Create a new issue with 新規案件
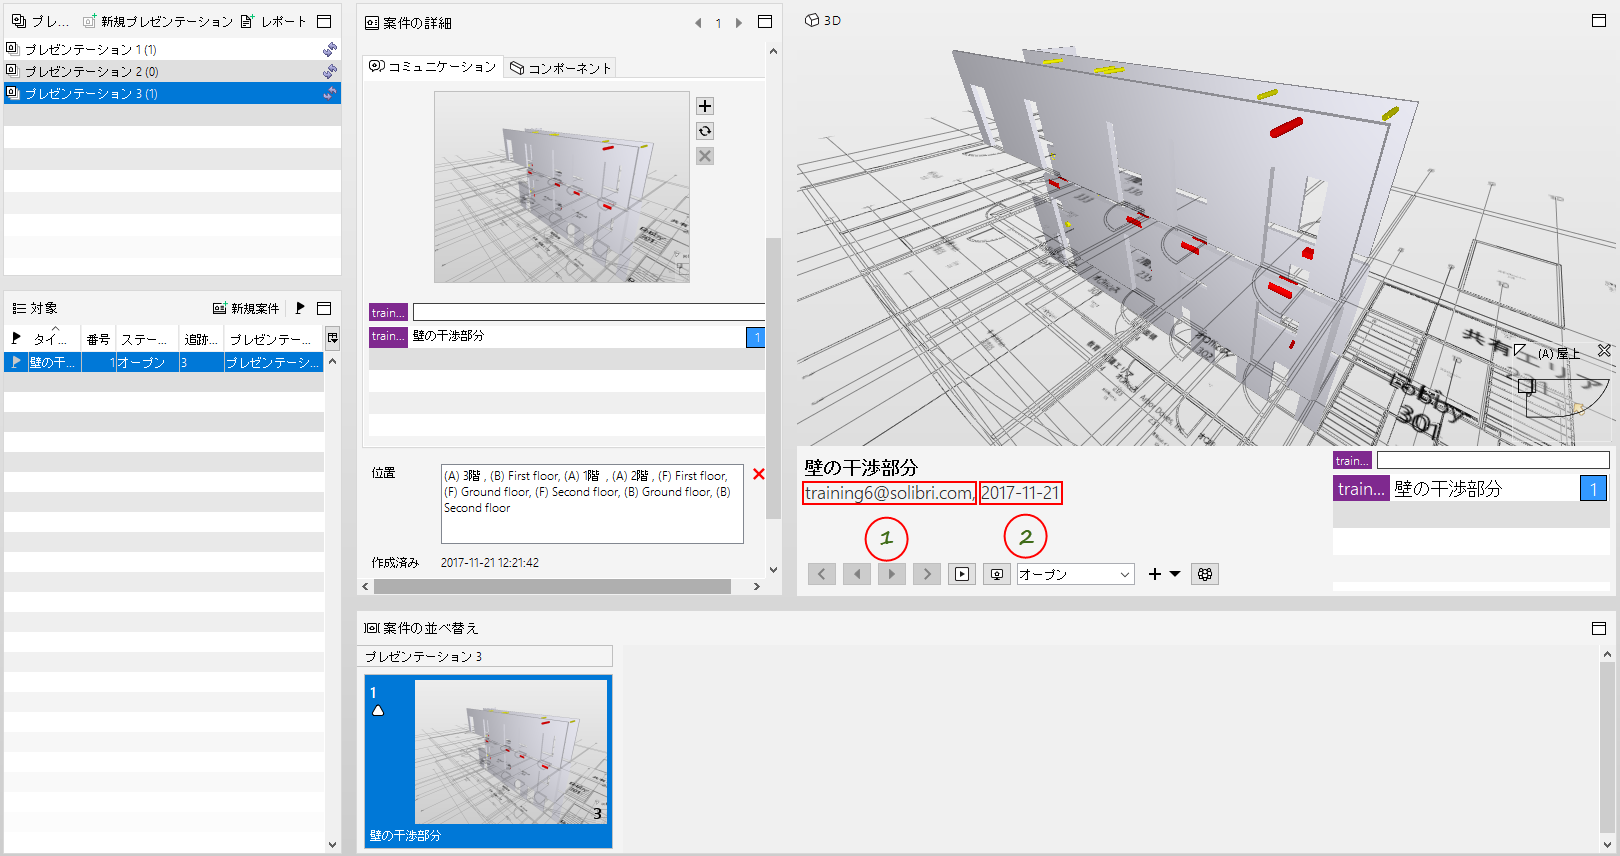Screen dimensions: 1620x856 click(x=246, y=308)
